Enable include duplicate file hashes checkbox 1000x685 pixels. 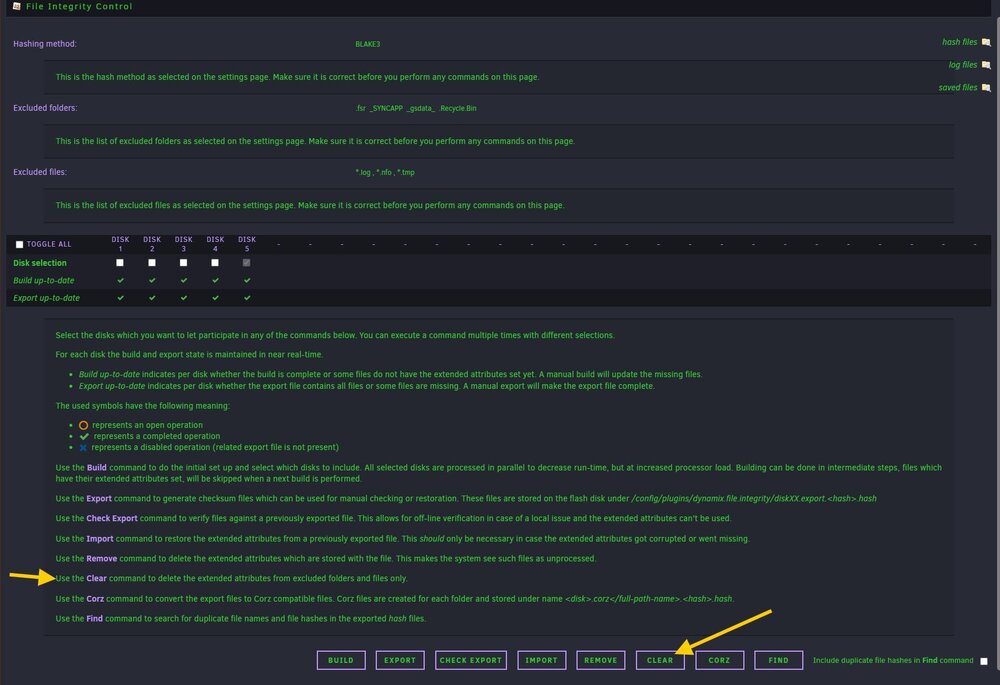(983, 661)
